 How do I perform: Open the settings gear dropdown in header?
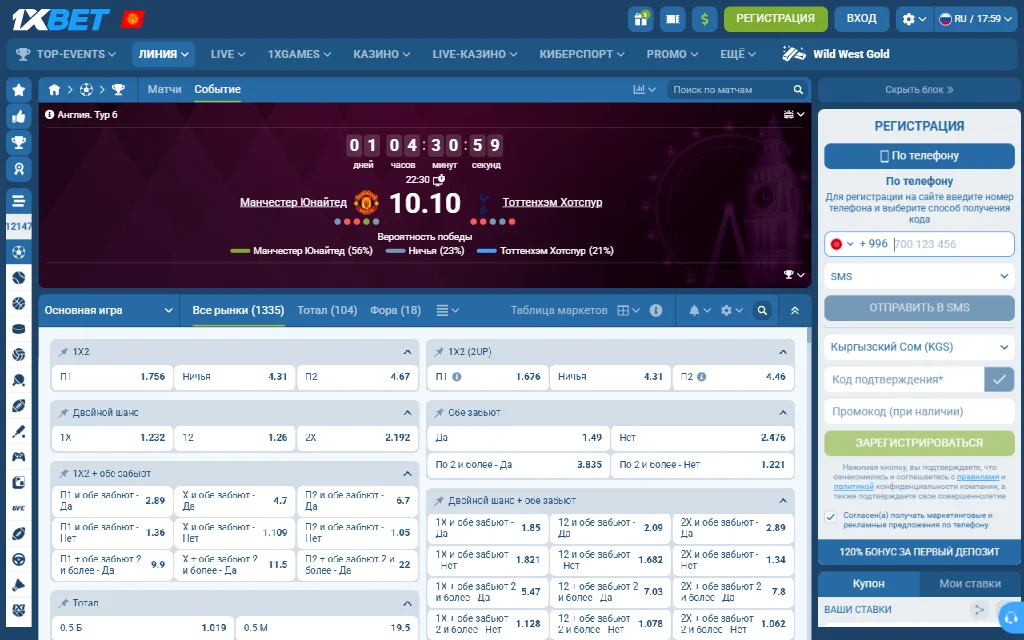click(914, 19)
